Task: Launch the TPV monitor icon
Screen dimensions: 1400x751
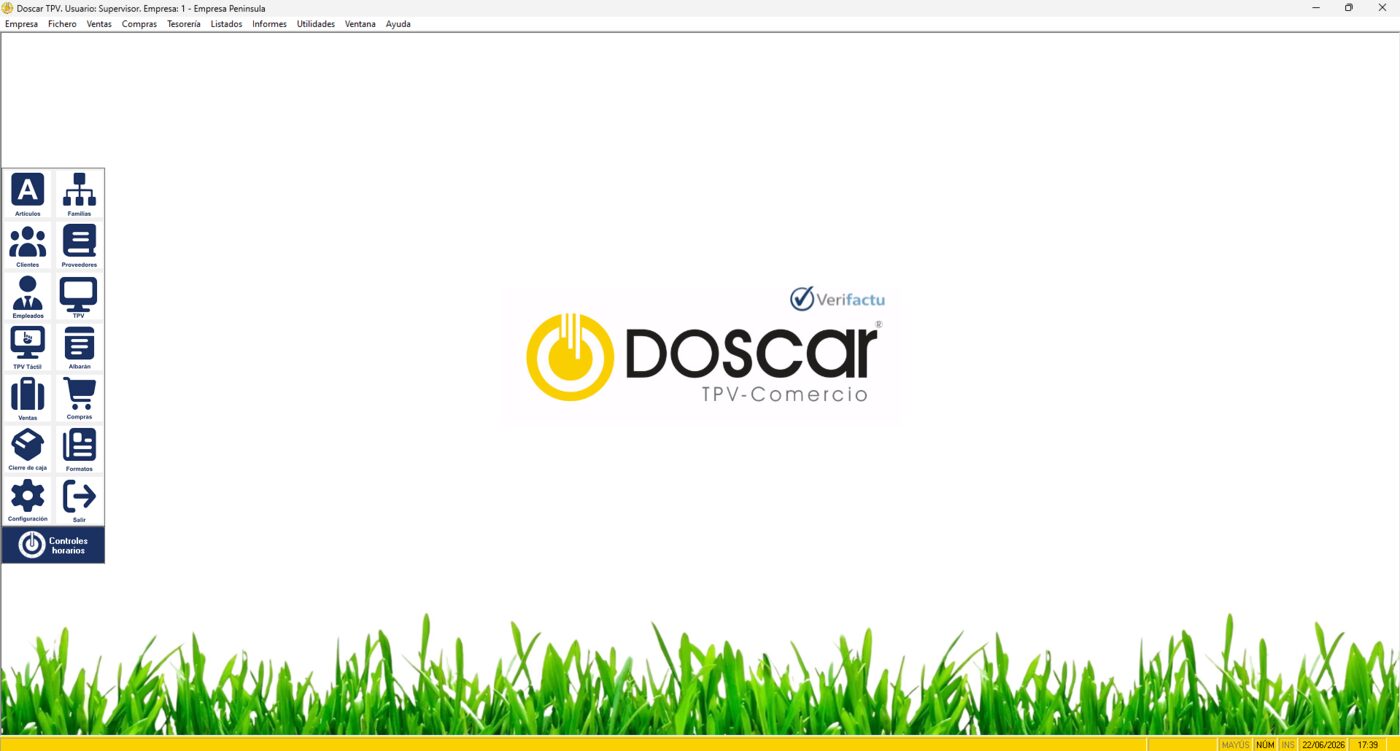Action: pos(79,296)
